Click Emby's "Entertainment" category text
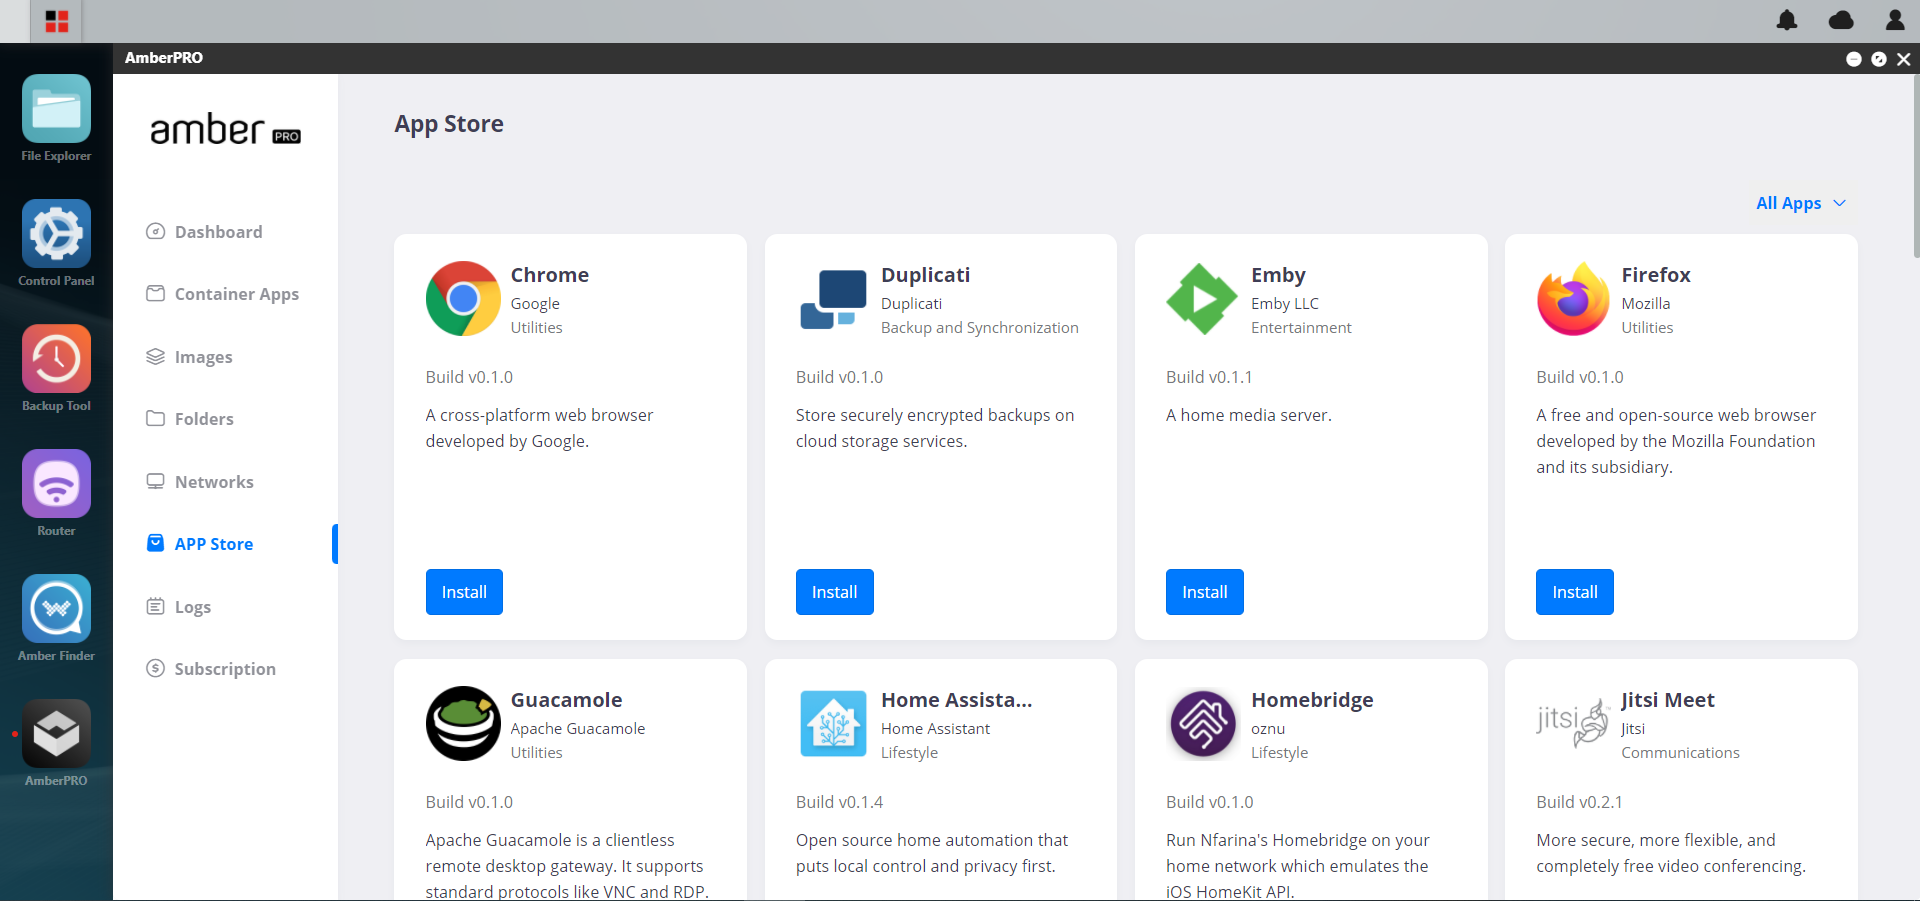This screenshot has height=901, width=1920. coord(1301,328)
